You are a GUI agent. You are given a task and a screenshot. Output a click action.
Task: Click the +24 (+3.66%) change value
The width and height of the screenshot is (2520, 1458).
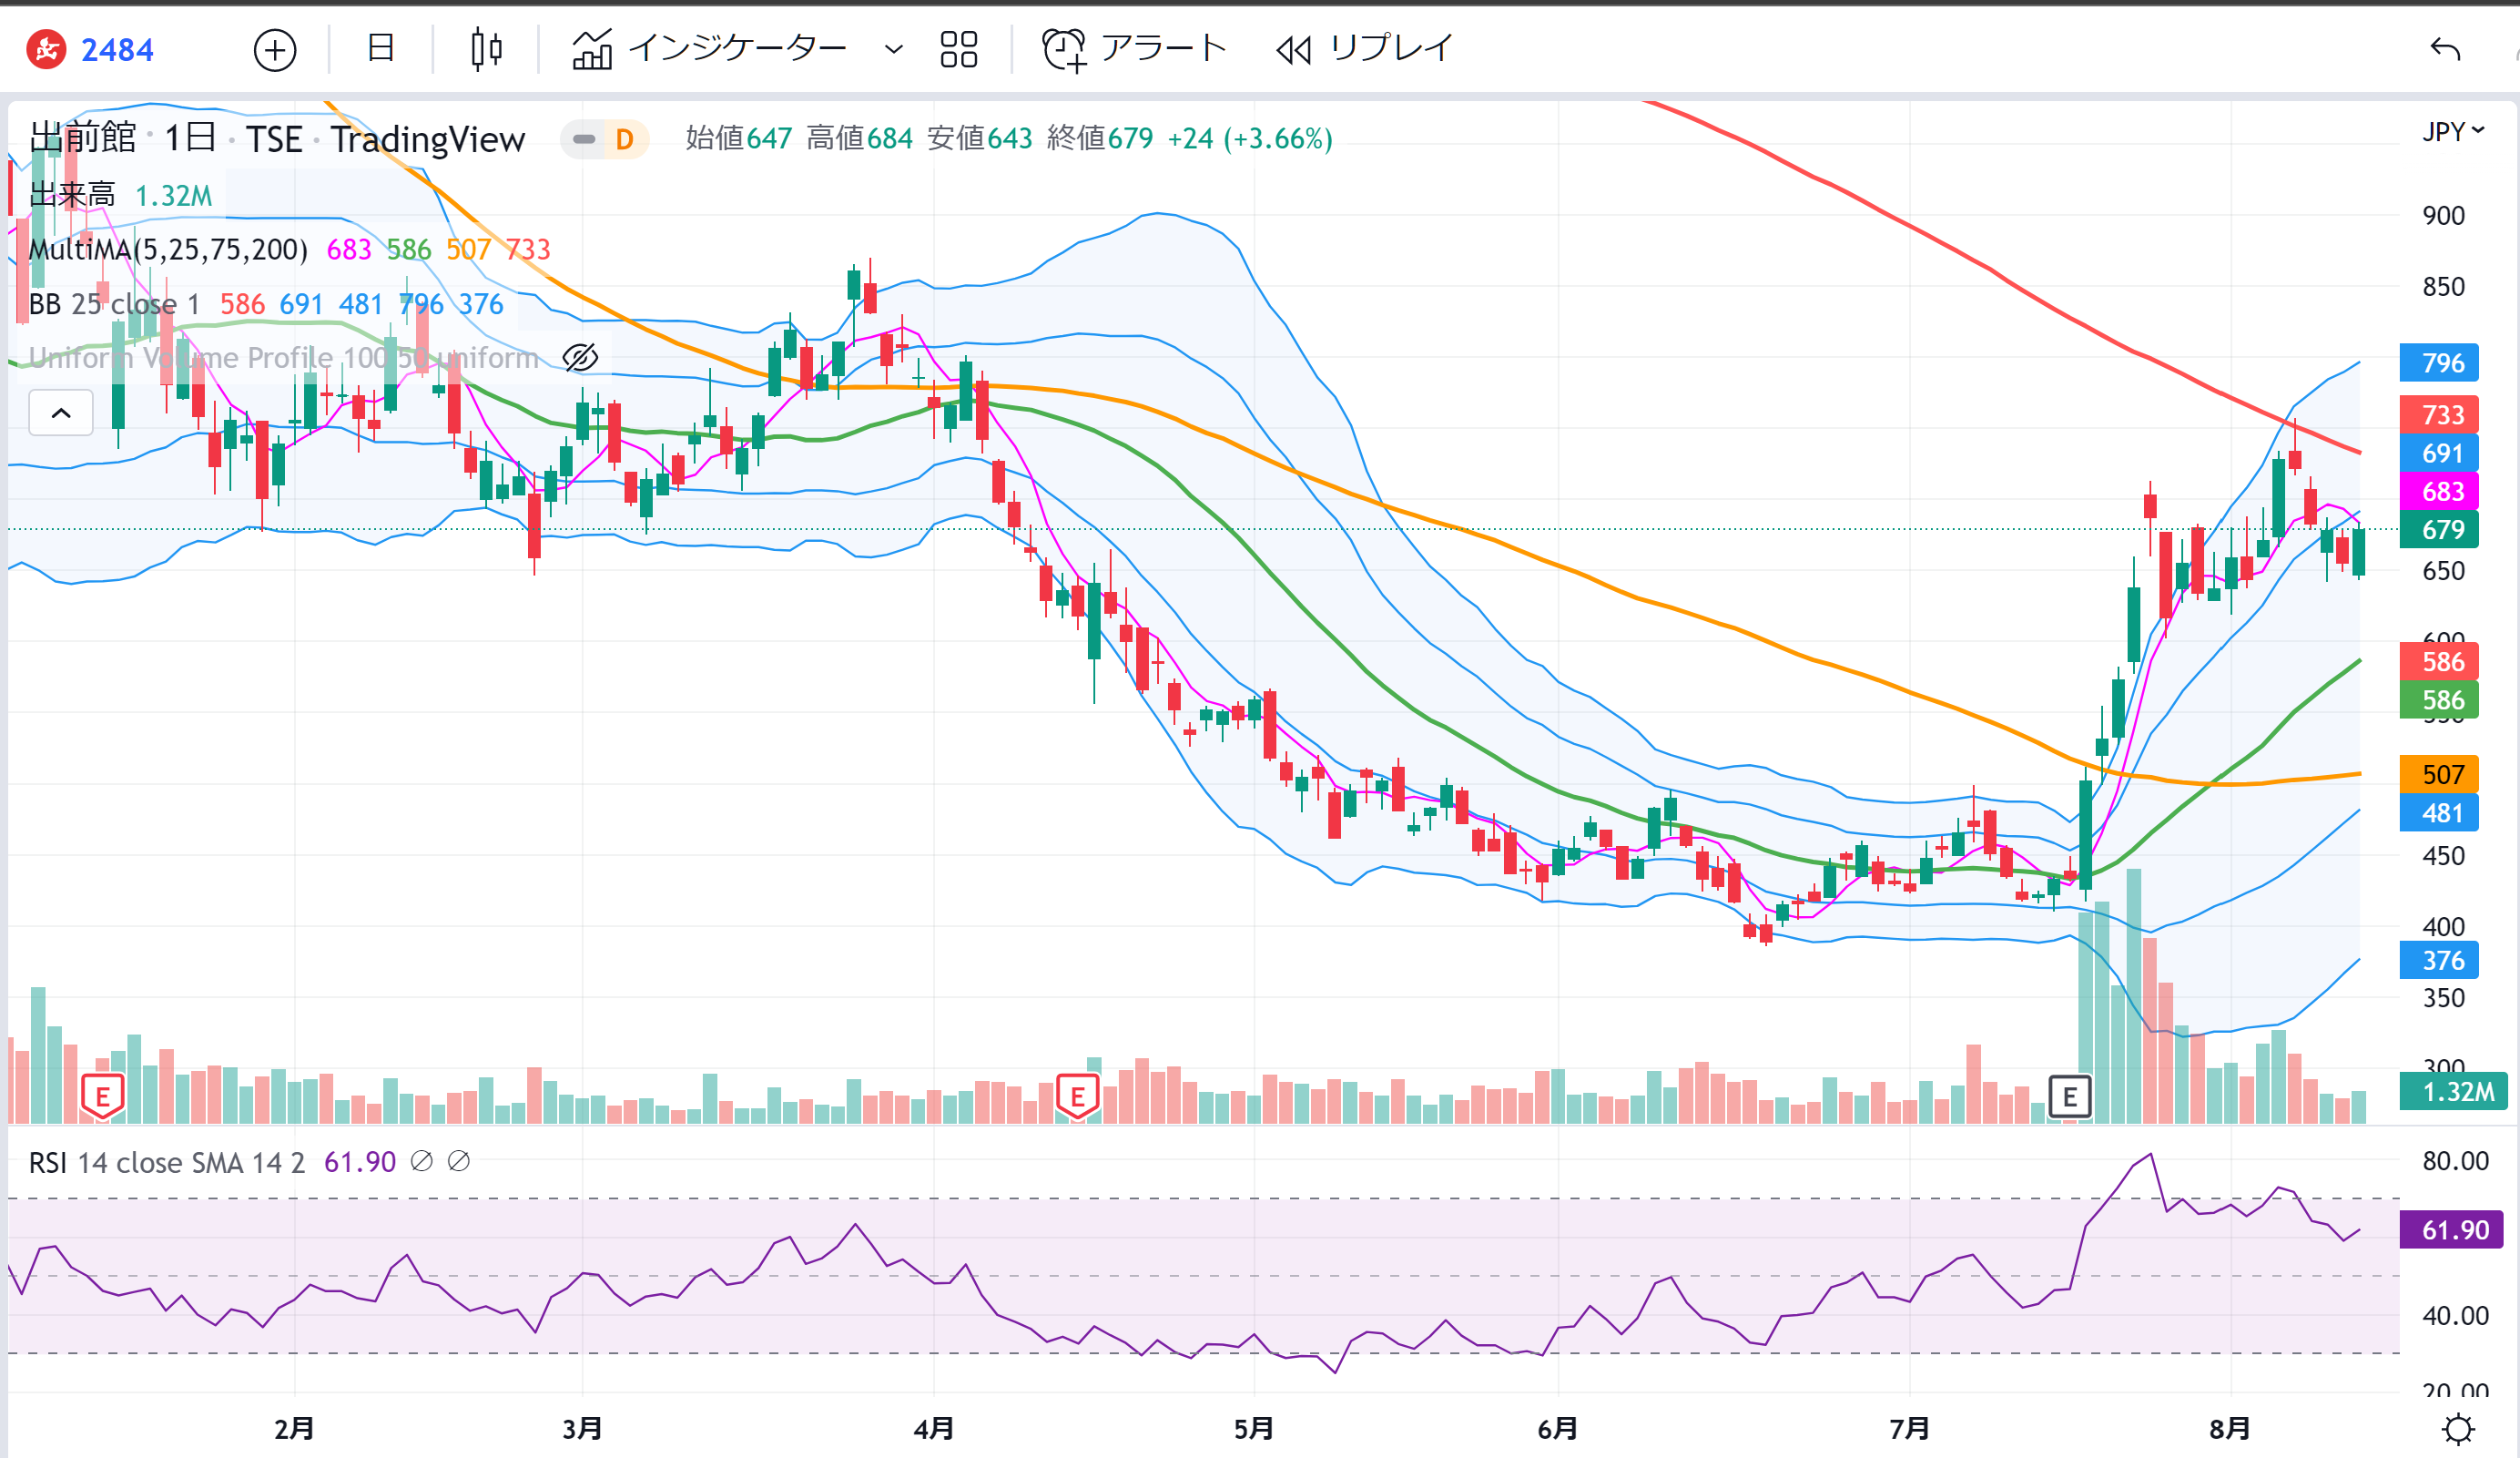point(1250,139)
